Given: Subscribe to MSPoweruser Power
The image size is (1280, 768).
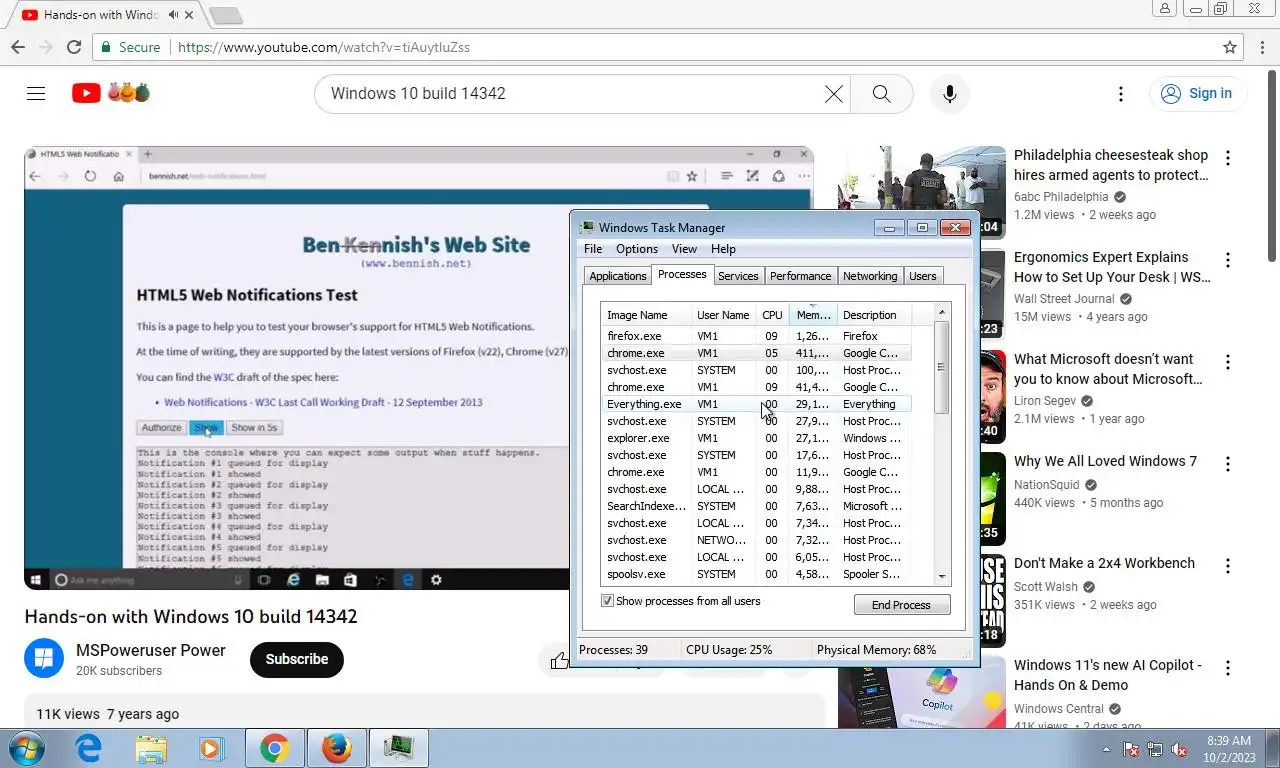Looking at the screenshot, I should tap(297, 659).
